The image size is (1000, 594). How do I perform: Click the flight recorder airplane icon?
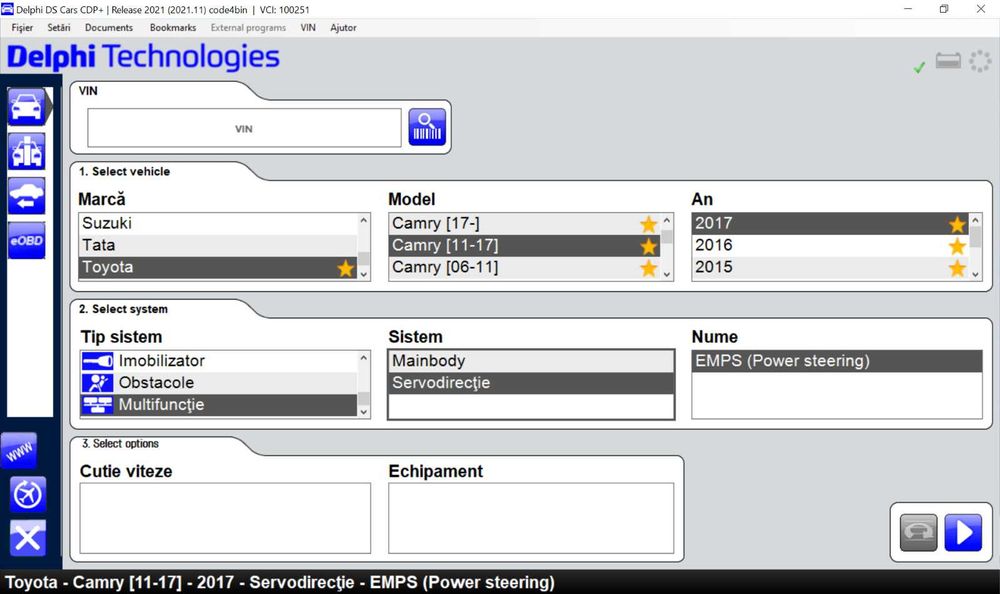tap(27, 494)
